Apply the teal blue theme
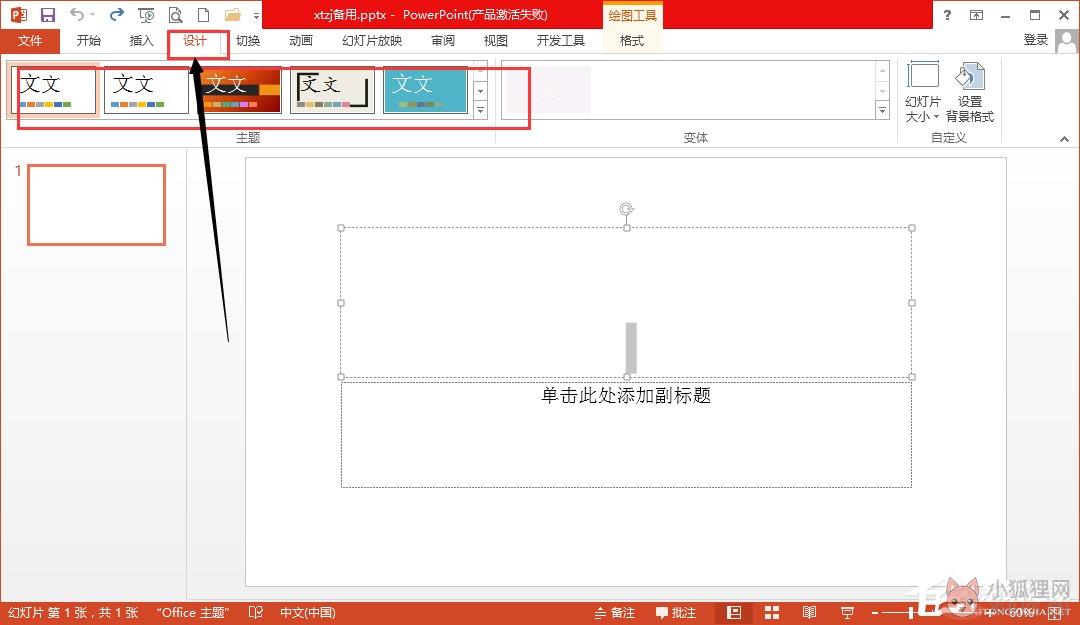The height and width of the screenshot is (625, 1080). coord(425,90)
